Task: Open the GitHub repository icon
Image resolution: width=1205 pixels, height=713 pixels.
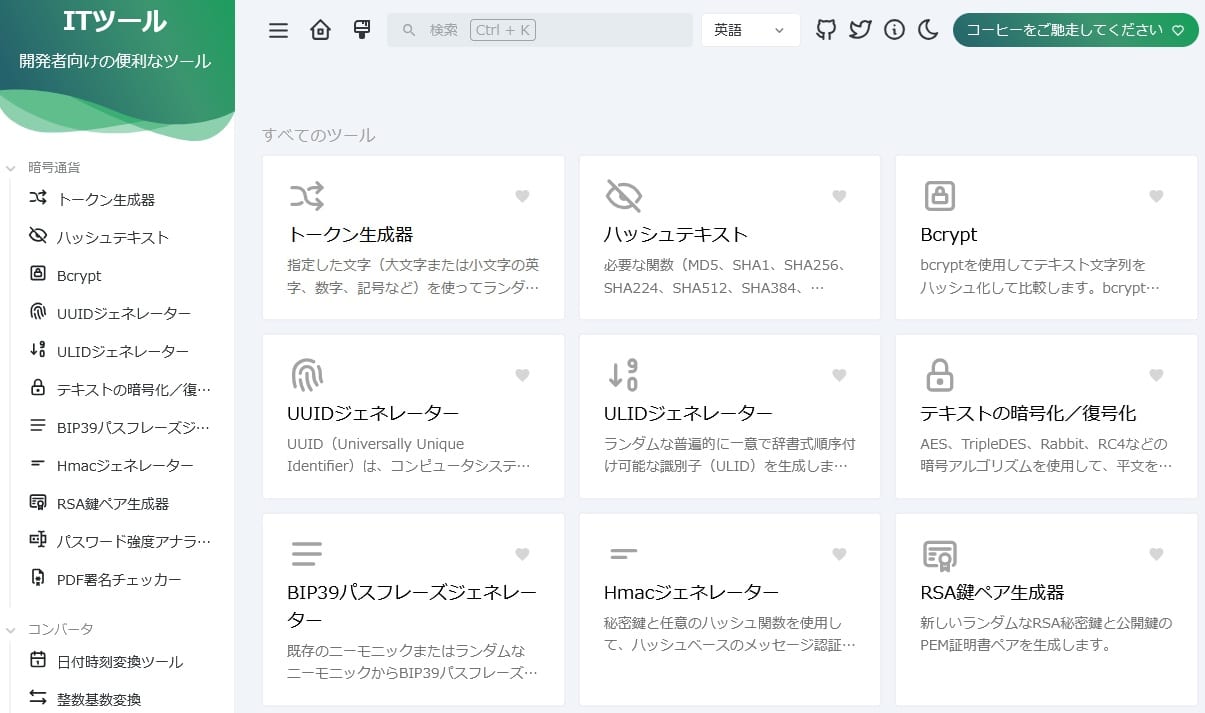Action: (x=826, y=30)
